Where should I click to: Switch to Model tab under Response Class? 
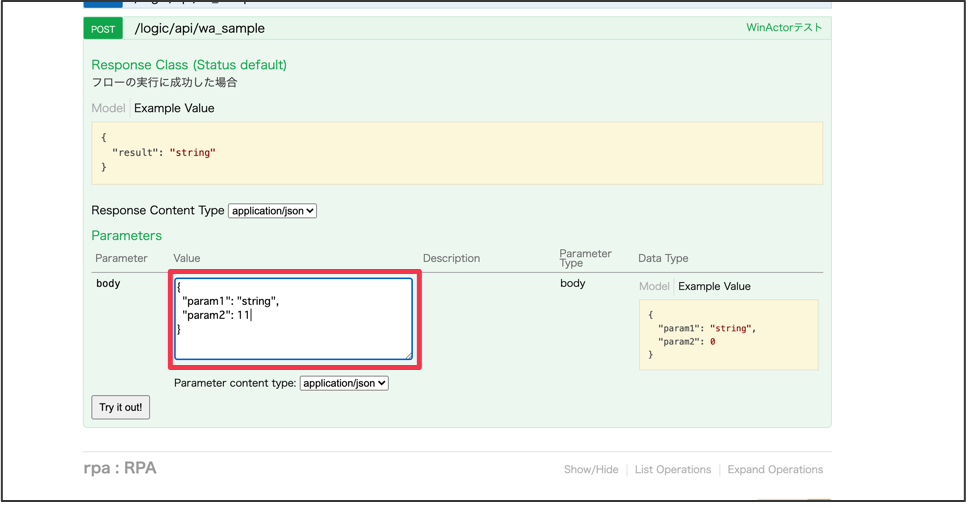tap(108, 108)
